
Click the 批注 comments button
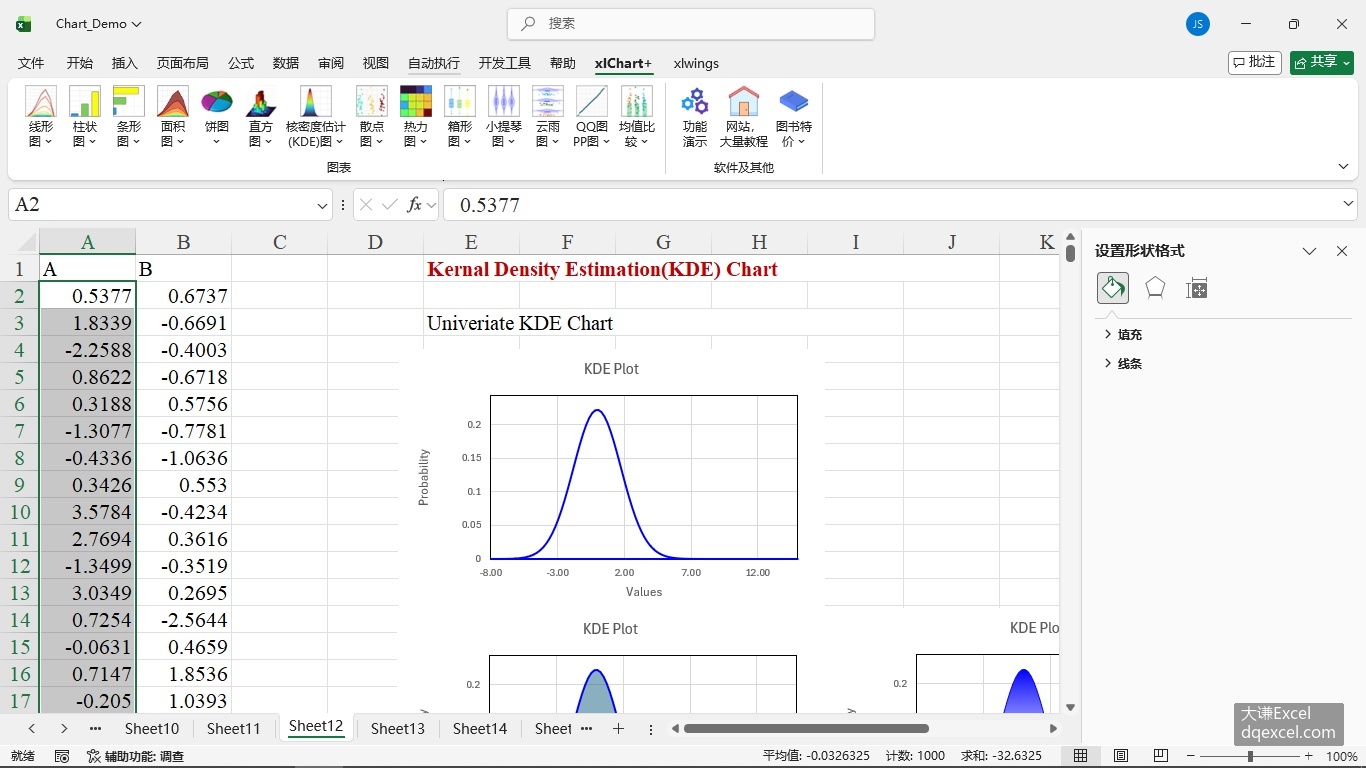point(1255,62)
